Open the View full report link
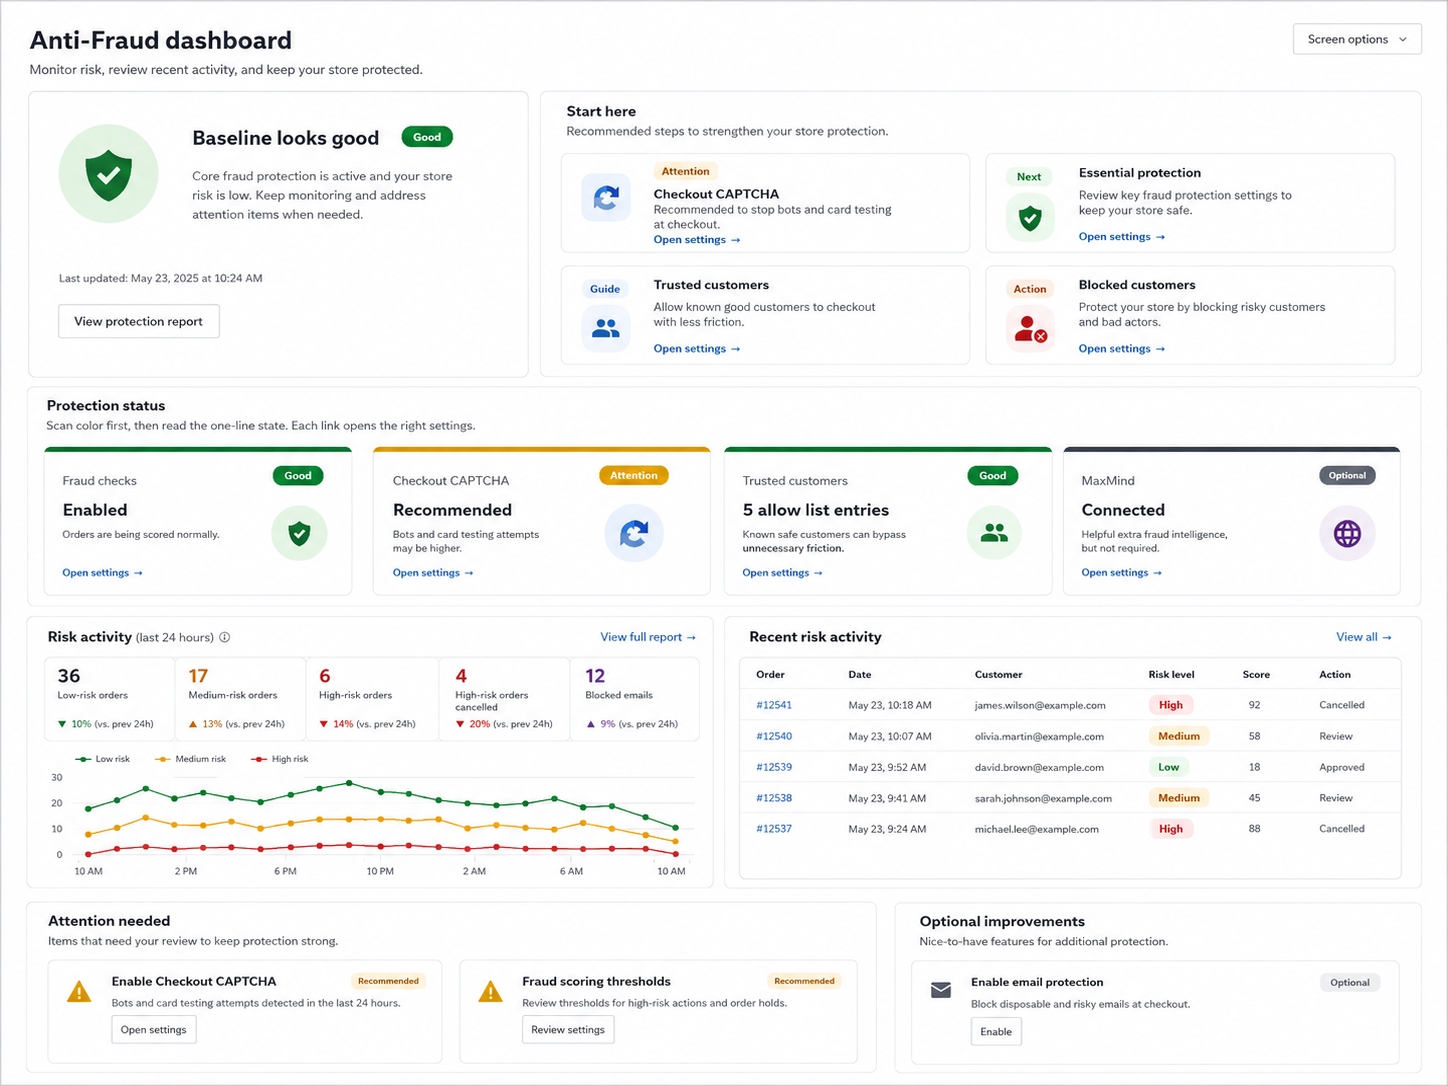The width and height of the screenshot is (1448, 1086). click(x=648, y=637)
